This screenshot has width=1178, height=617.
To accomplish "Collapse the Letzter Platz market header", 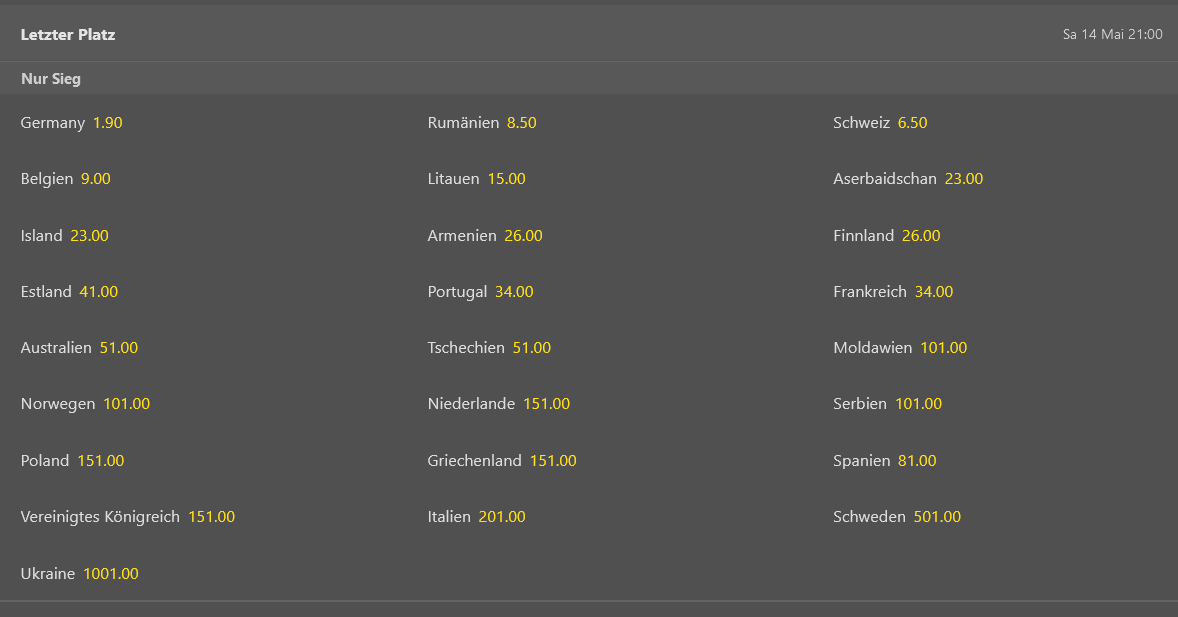I will [x=589, y=34].
